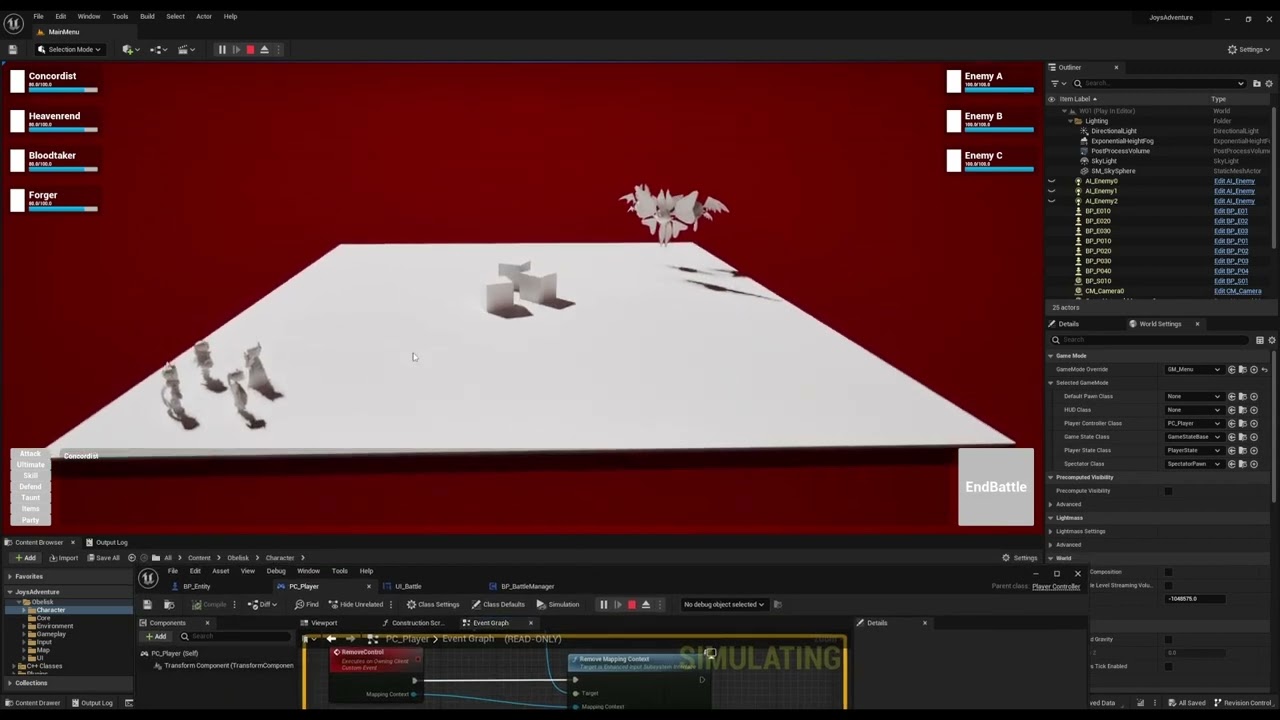Toggle visibility of AI_Enemy0 in the Outliner
Screen dimensions: 1280x720
tap(1051, 181)
